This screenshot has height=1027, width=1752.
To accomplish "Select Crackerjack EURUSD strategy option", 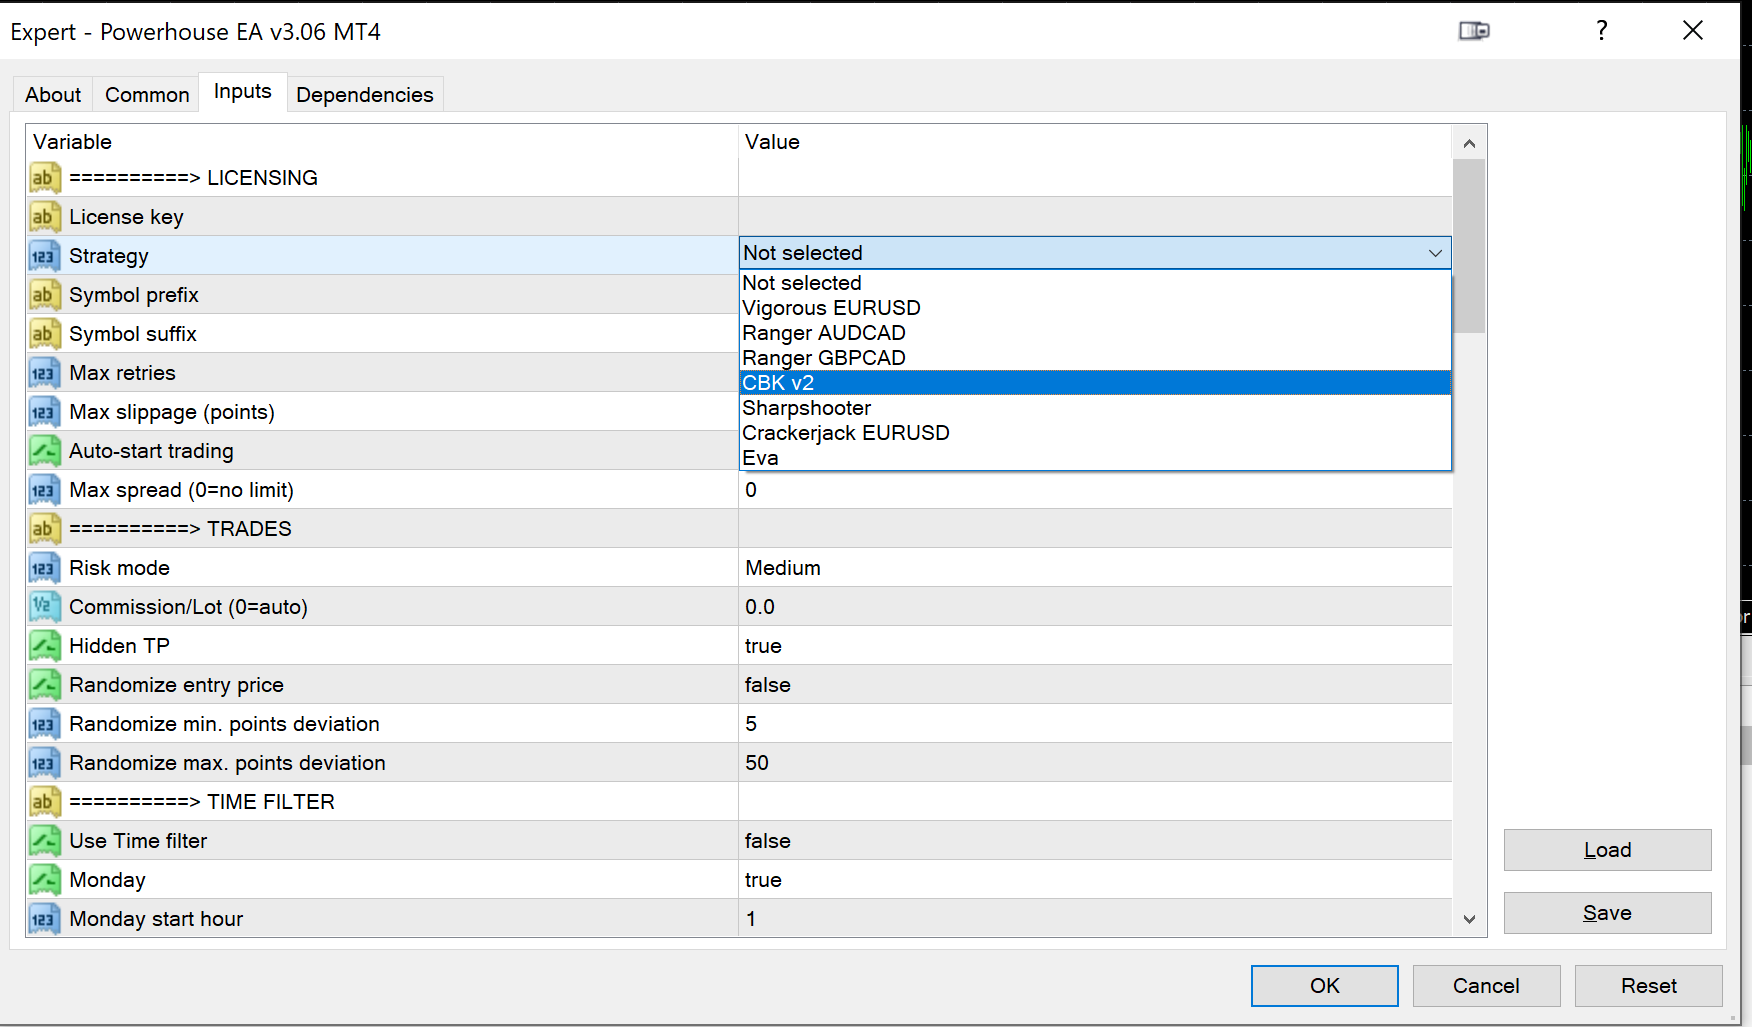I will [845, 433].
